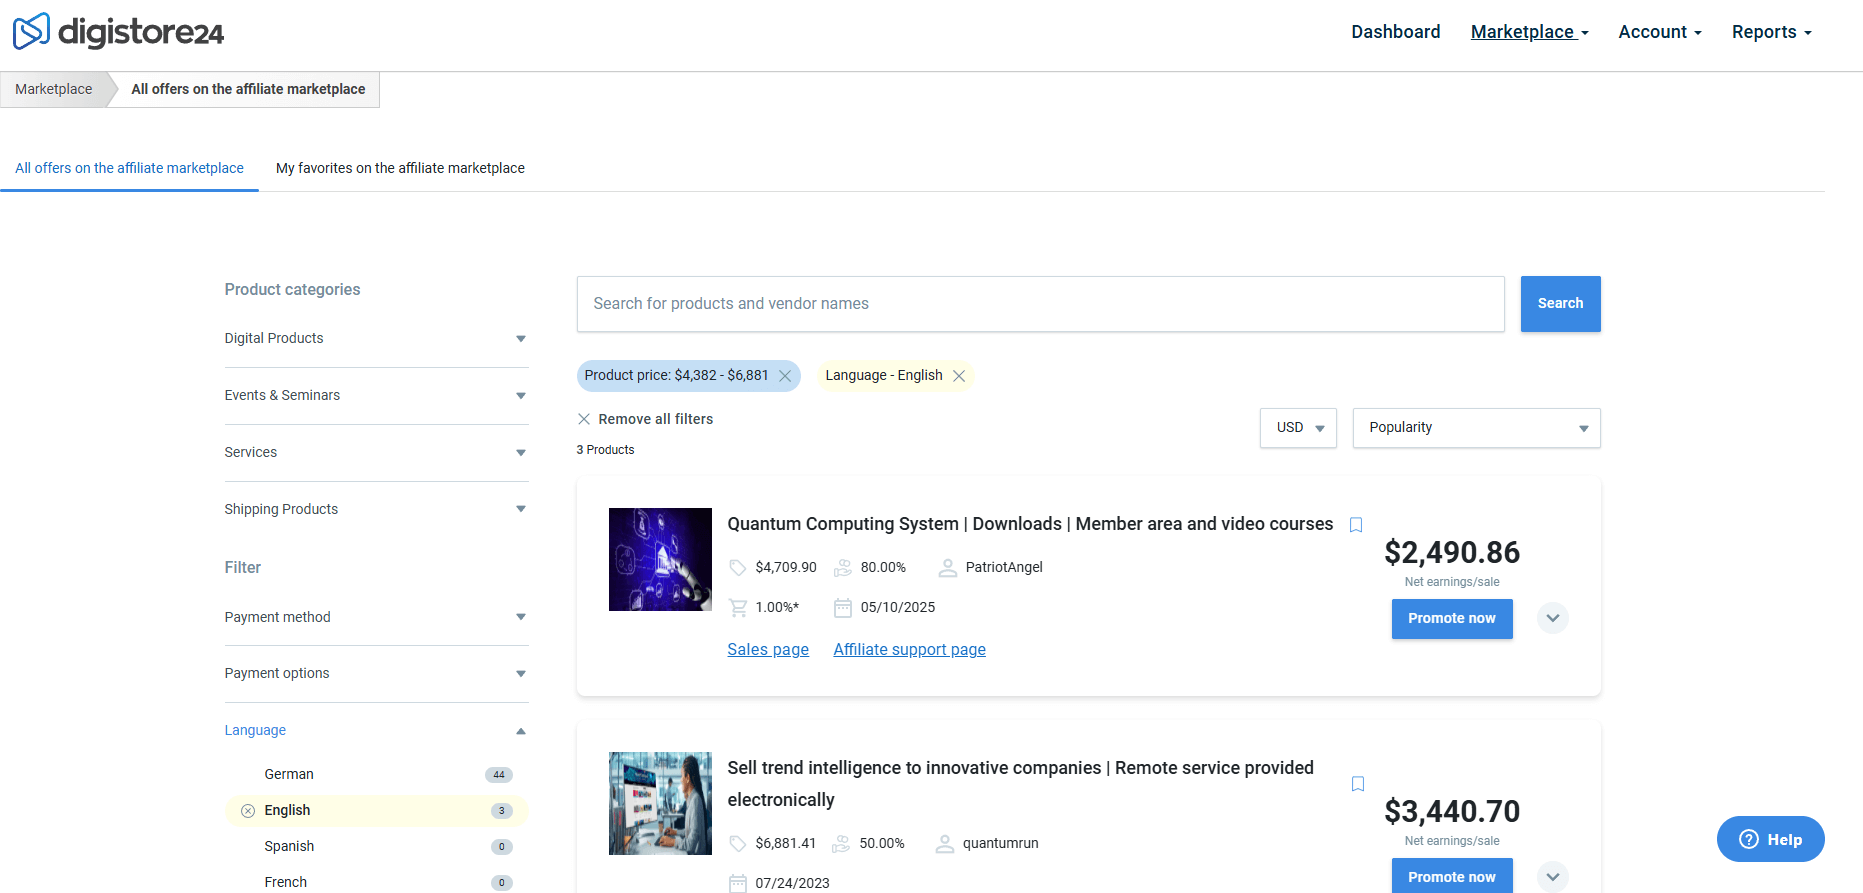This screenshot has height=893, width=1863.
Task: Click the X icon beside Remove all filters
Action: point(584,419)
